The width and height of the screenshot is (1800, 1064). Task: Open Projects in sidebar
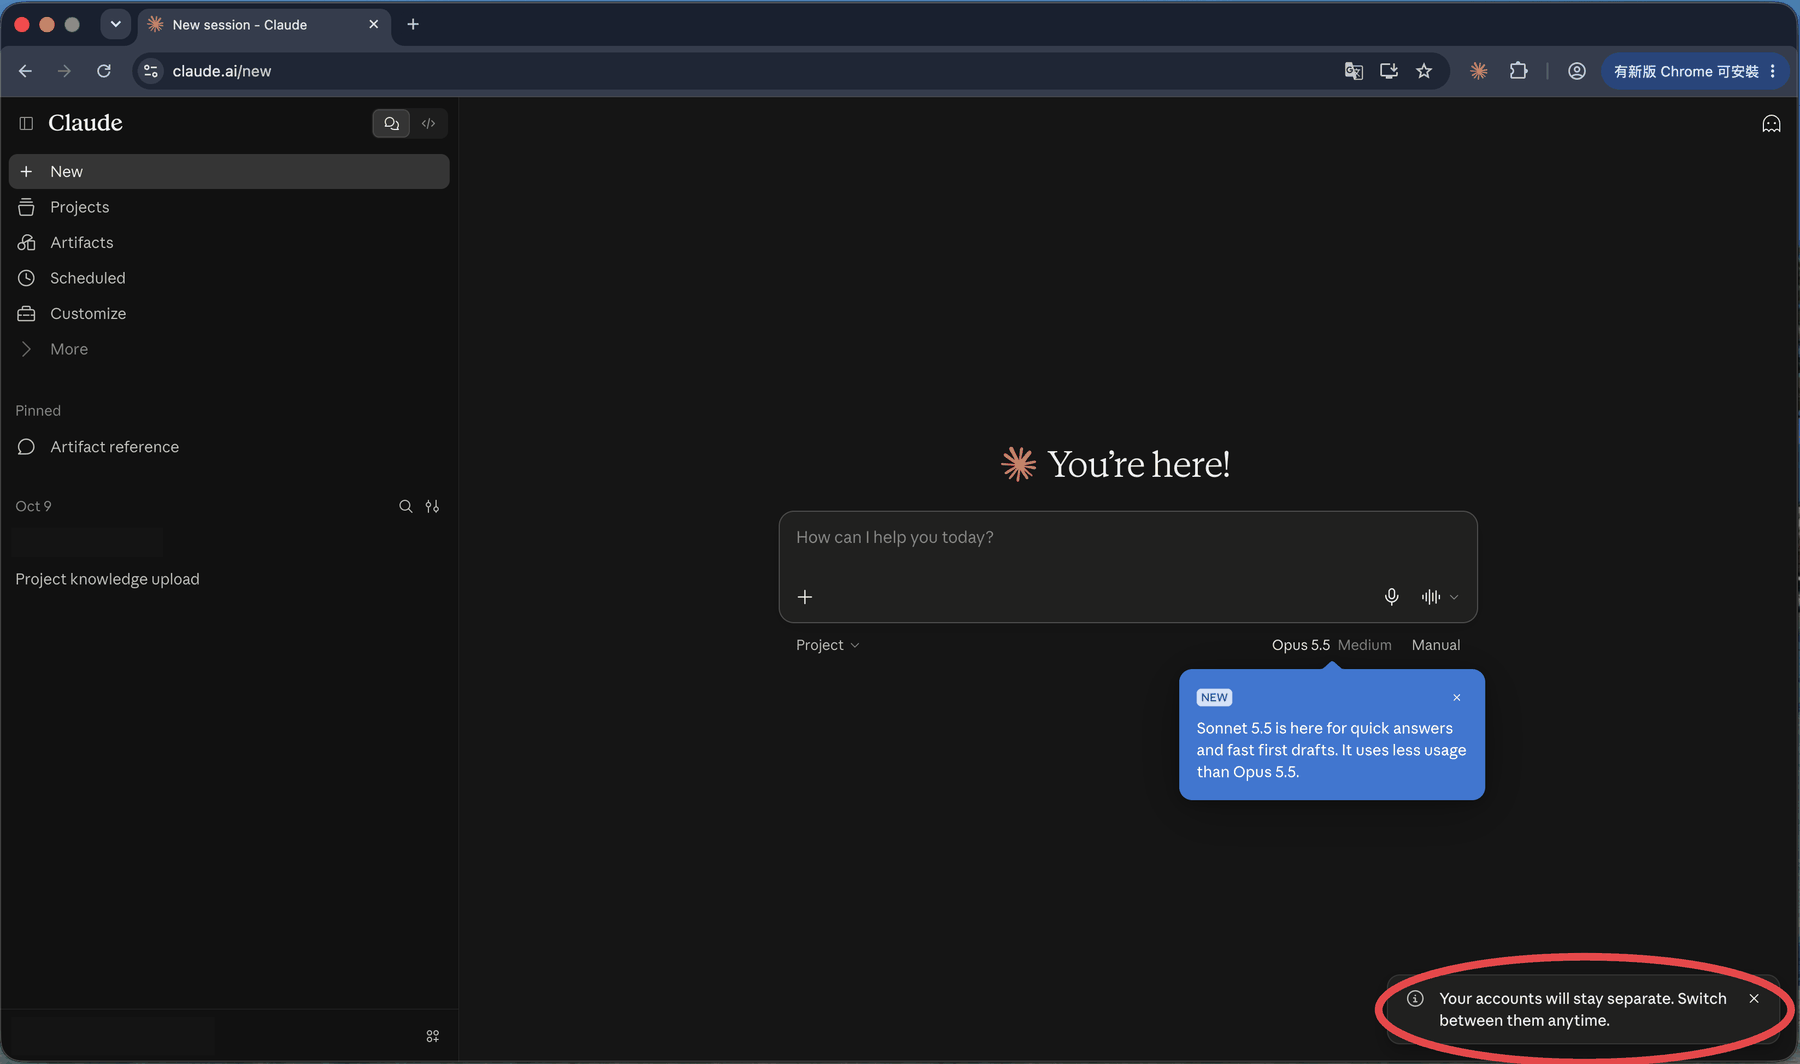click(x=229, y=207)
